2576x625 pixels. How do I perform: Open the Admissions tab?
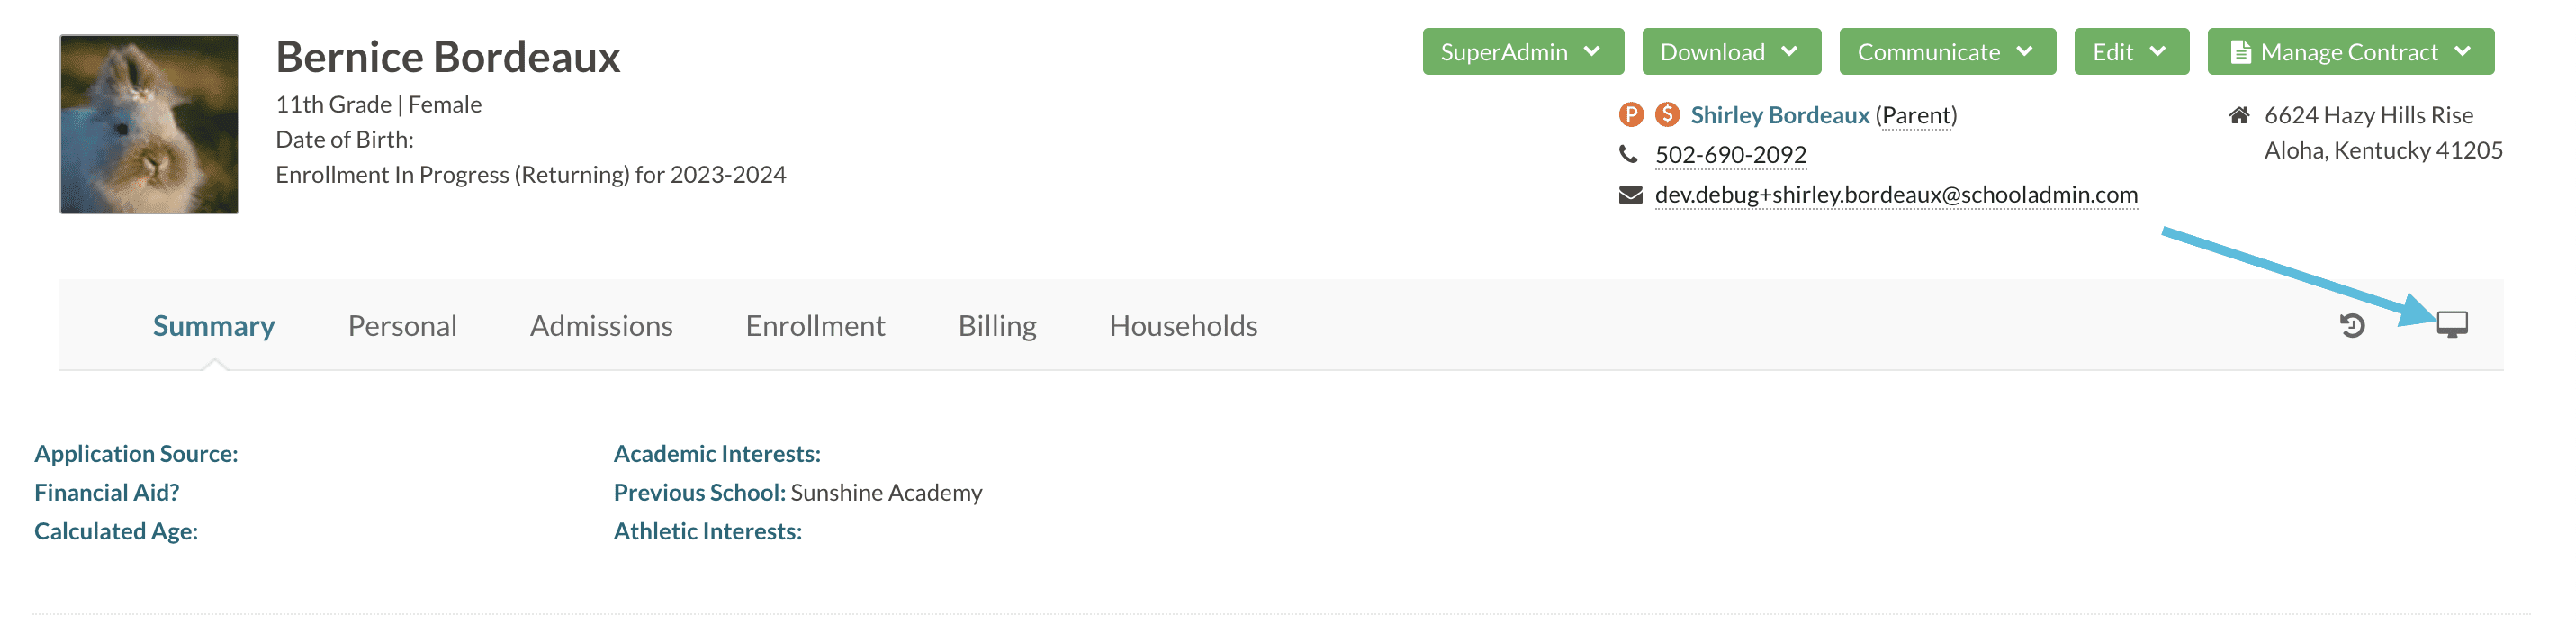601,326
